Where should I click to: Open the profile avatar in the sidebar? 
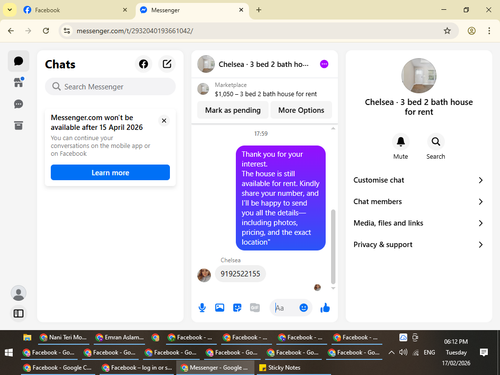tap(18, 293)
